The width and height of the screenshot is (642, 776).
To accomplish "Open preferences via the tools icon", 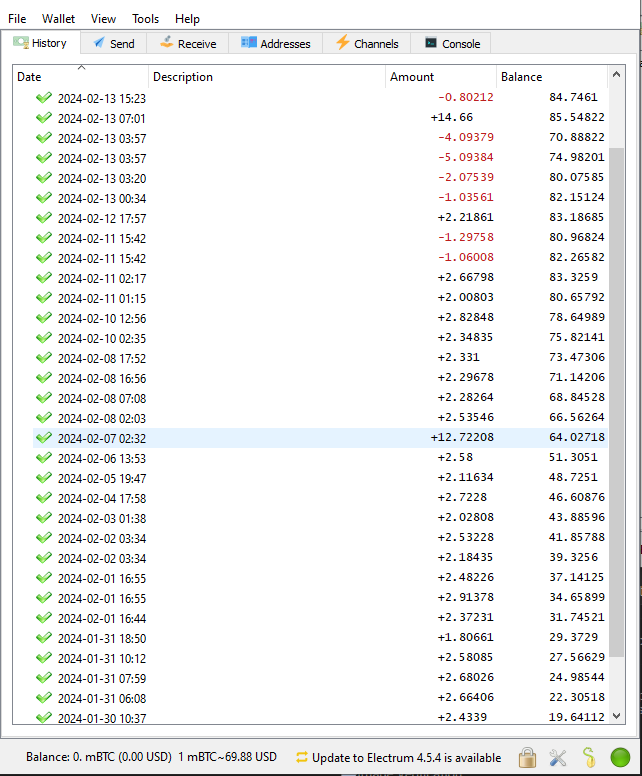I will [558, 757].
